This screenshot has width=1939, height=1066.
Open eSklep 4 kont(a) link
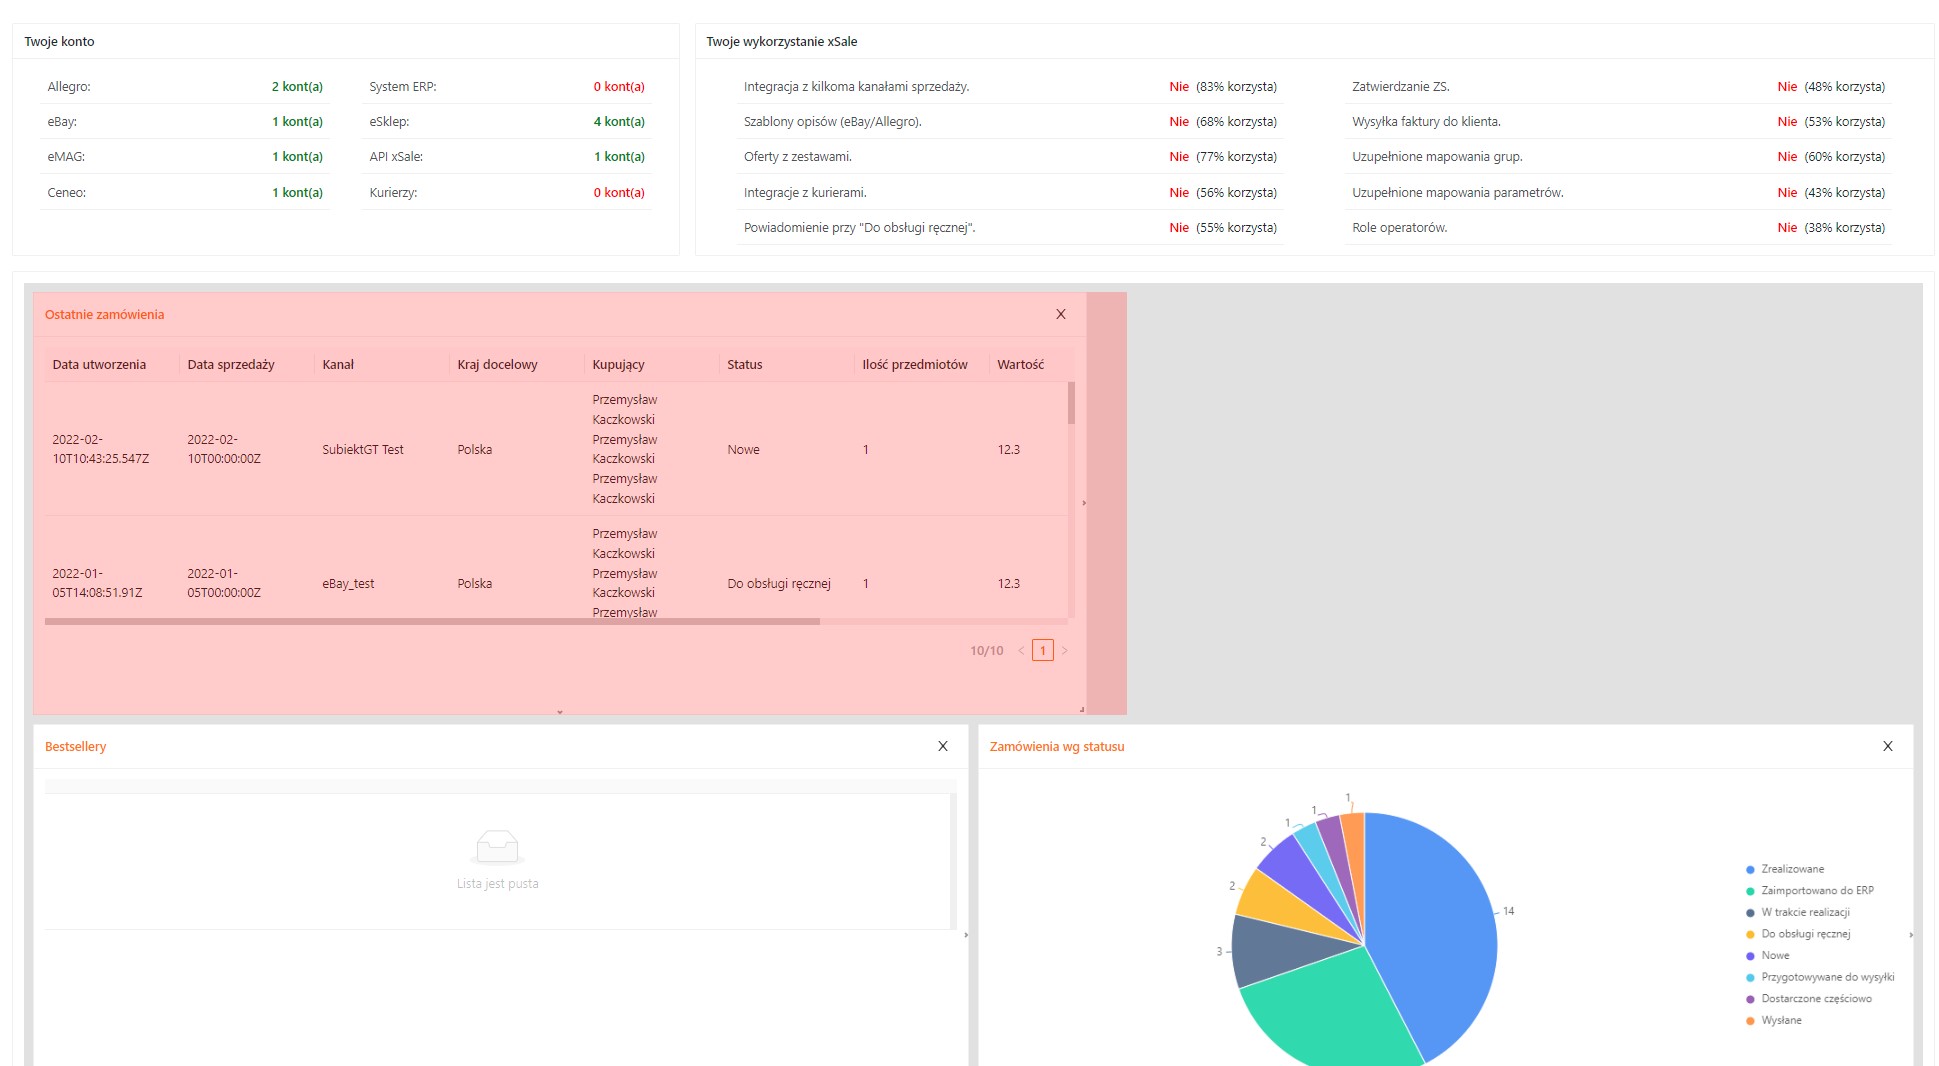619,122
